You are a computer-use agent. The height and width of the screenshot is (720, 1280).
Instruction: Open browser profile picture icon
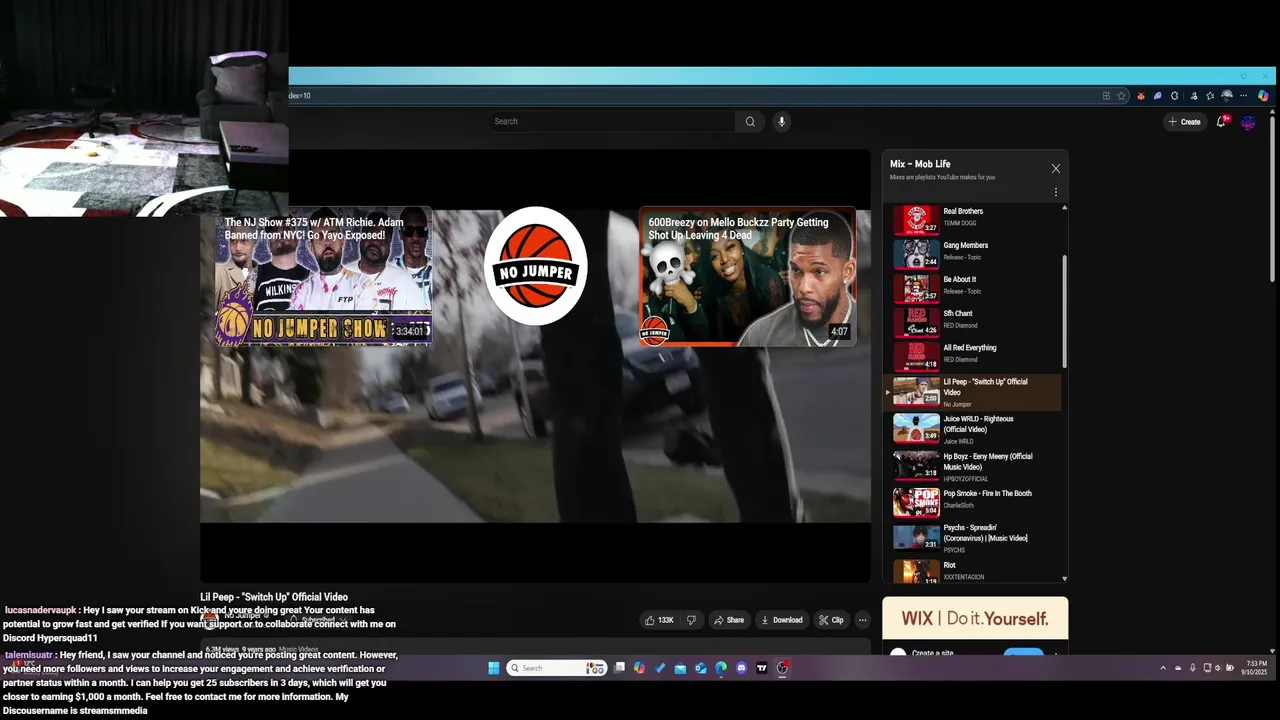tap(1227, 96)
